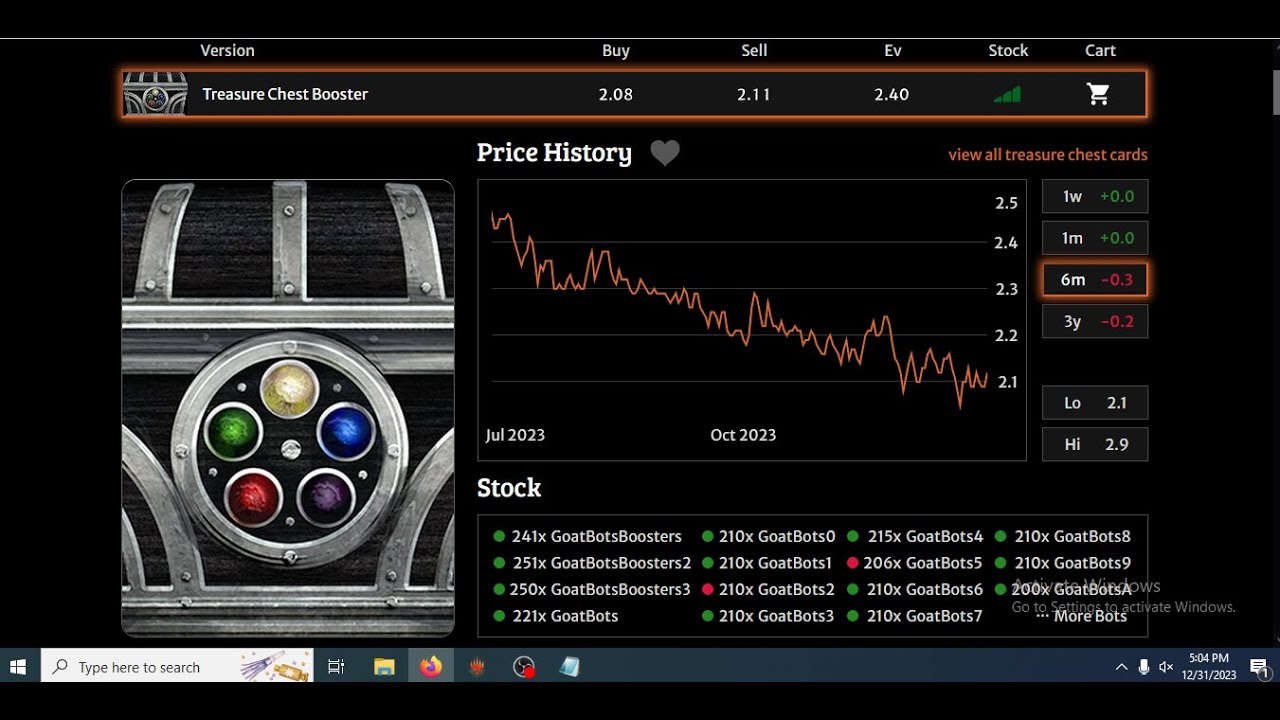Screen dimensions: 1280x720
Task: Favorite this item with the heart icon
Action: pos(665,153)
